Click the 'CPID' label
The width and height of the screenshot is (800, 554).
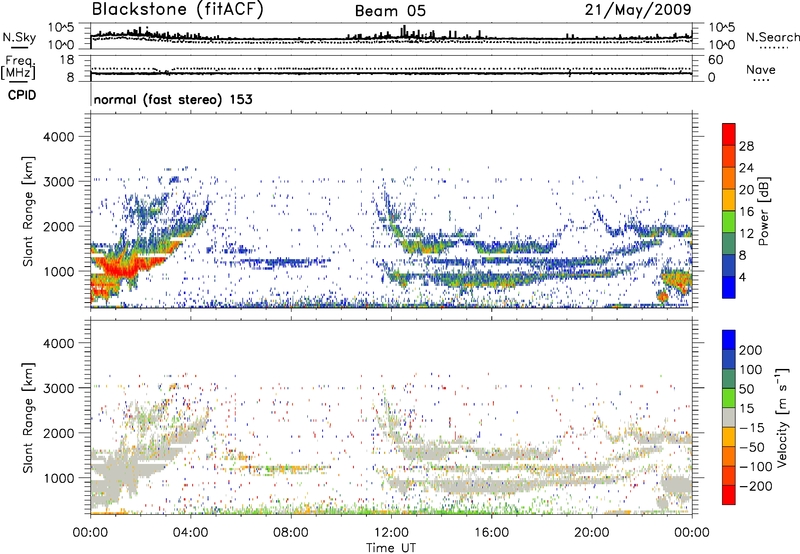pos(22,95)
